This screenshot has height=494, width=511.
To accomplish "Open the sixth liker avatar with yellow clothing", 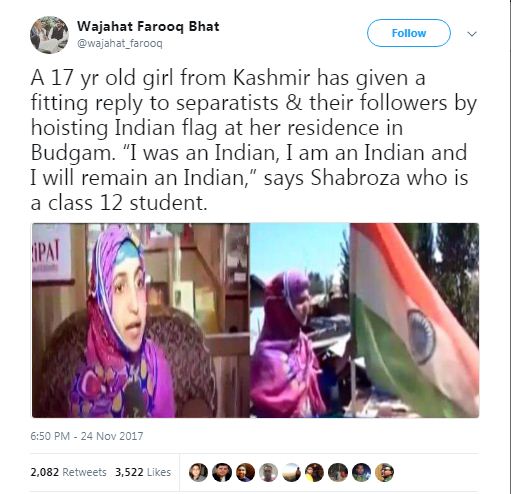I will pos(315,472).
